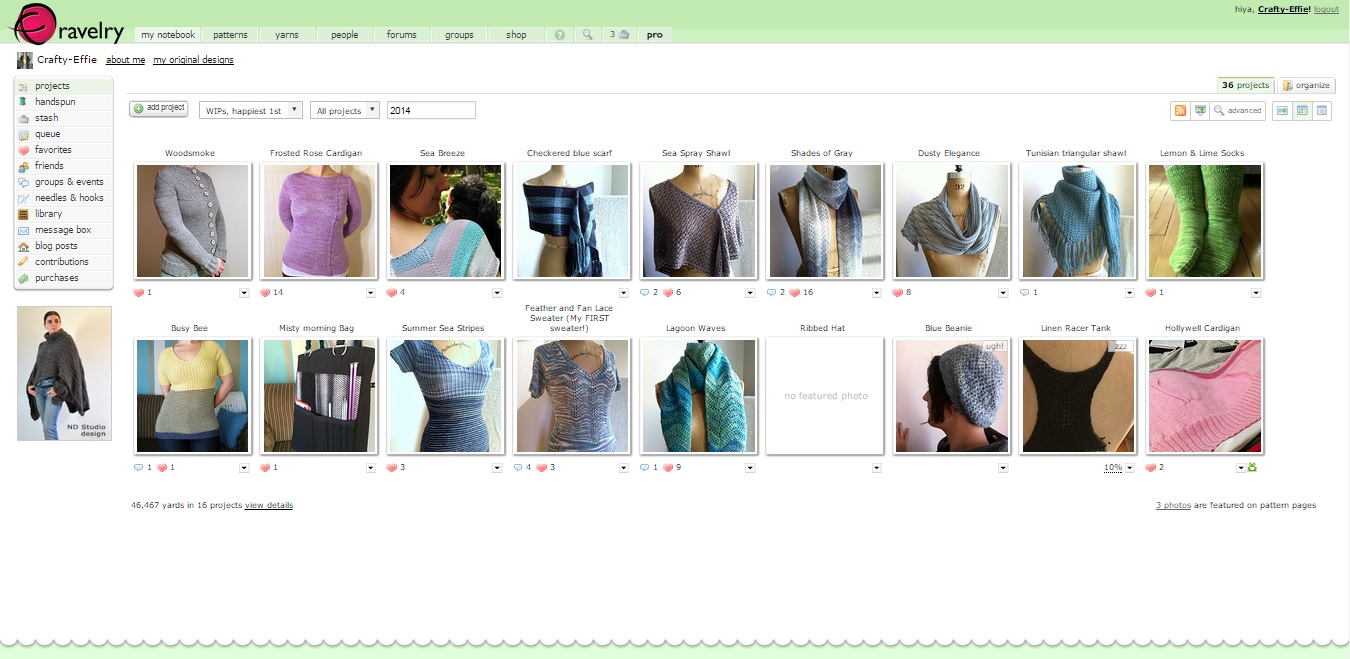Follow the 'view details' link
Image resolution: width=1350 pixels, height=659 pixels.
pos(269,505)
